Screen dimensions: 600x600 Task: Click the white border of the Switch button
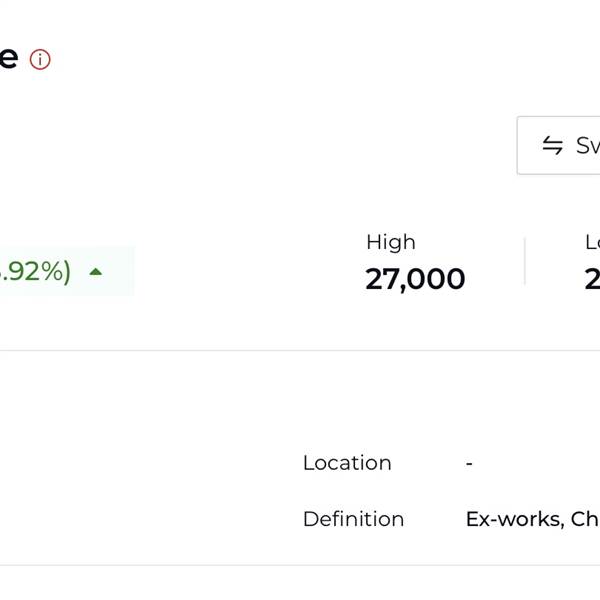[518, 146]
